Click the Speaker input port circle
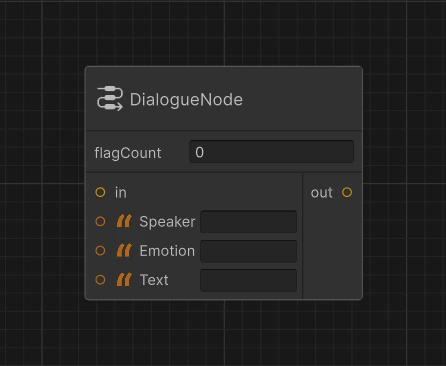Viewport: 446px width, 366px height. click(100, 221)
